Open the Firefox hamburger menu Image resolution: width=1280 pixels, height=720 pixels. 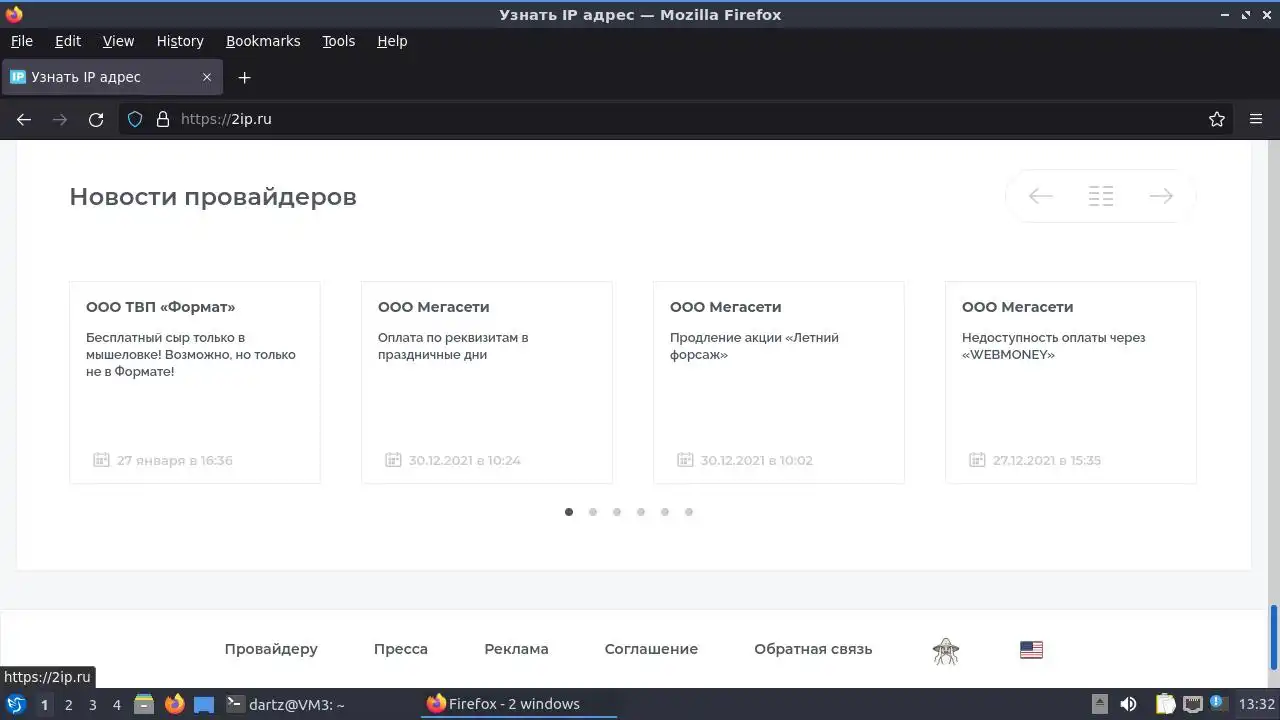pos(1256,119)
